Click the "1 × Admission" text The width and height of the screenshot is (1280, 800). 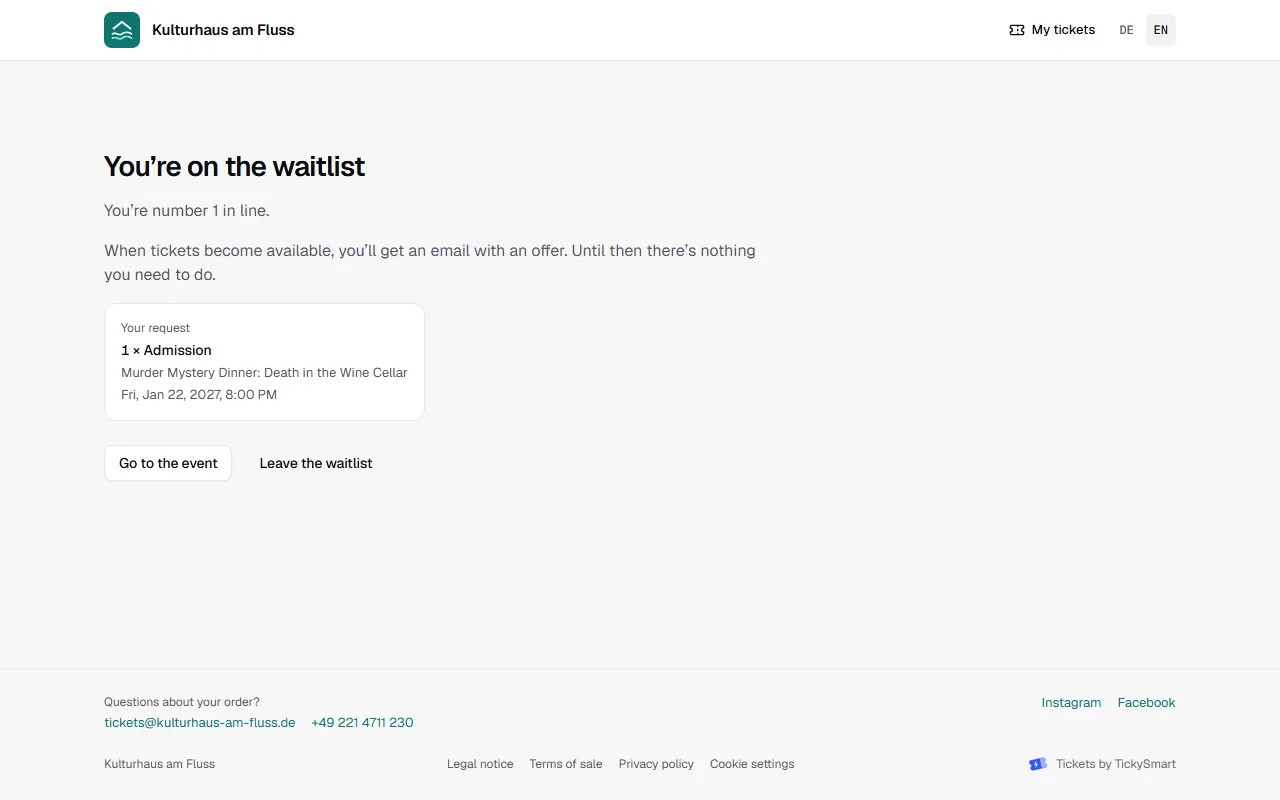tap(166, 350)
